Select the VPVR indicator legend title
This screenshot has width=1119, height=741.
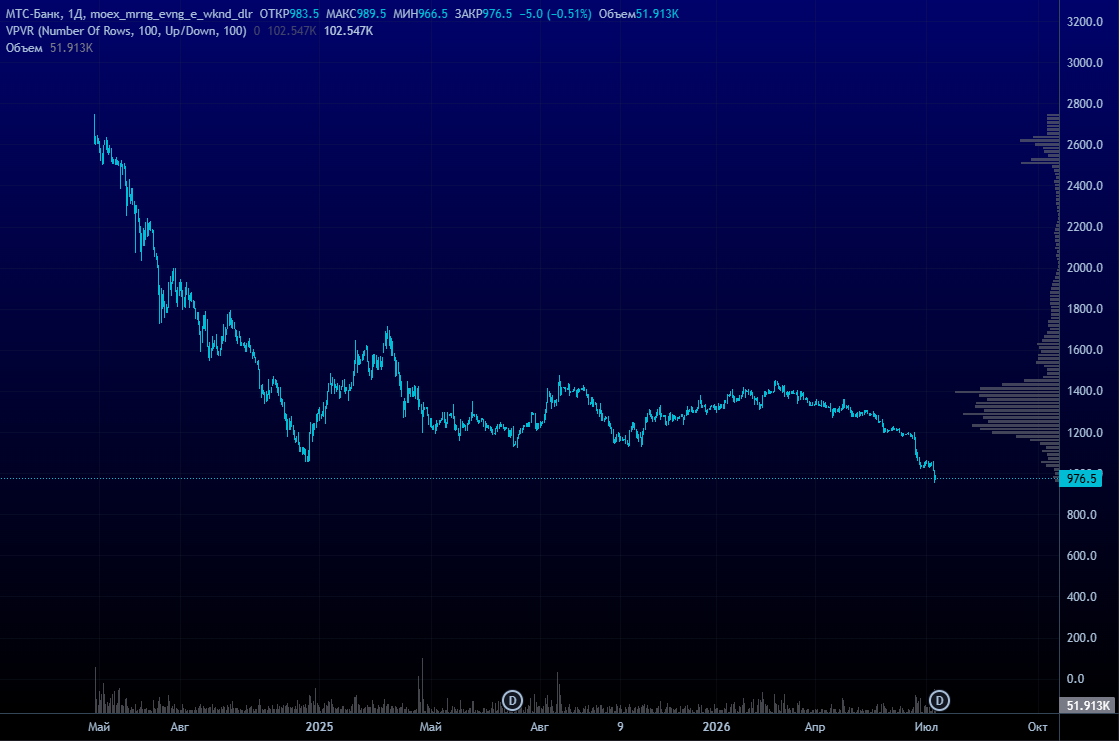point(126,31)
